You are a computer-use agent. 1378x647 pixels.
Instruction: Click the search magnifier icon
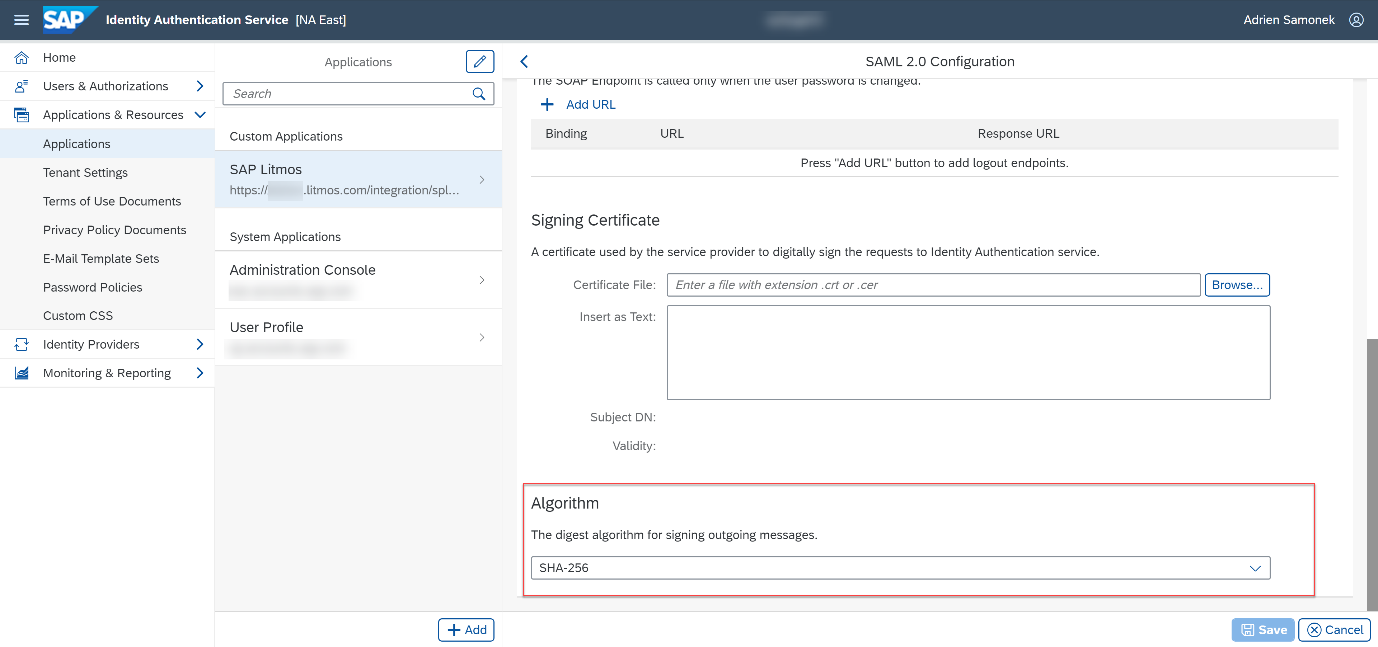click(479, 94)
